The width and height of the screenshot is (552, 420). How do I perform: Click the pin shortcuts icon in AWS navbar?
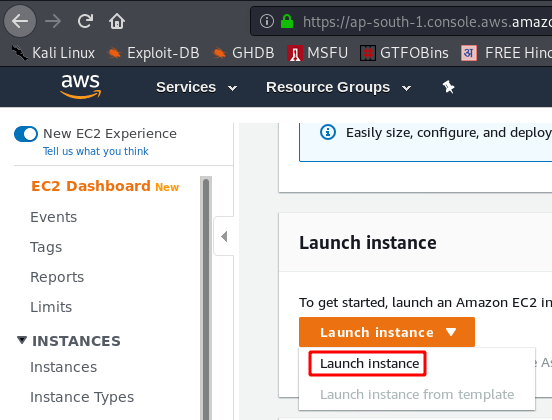(x=448, y=87)
